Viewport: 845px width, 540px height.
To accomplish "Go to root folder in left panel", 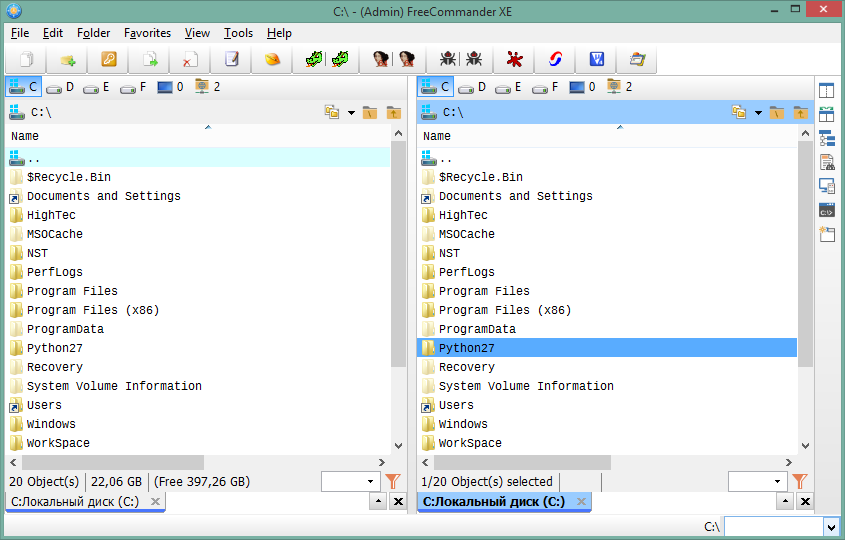I will click(369, 113).
